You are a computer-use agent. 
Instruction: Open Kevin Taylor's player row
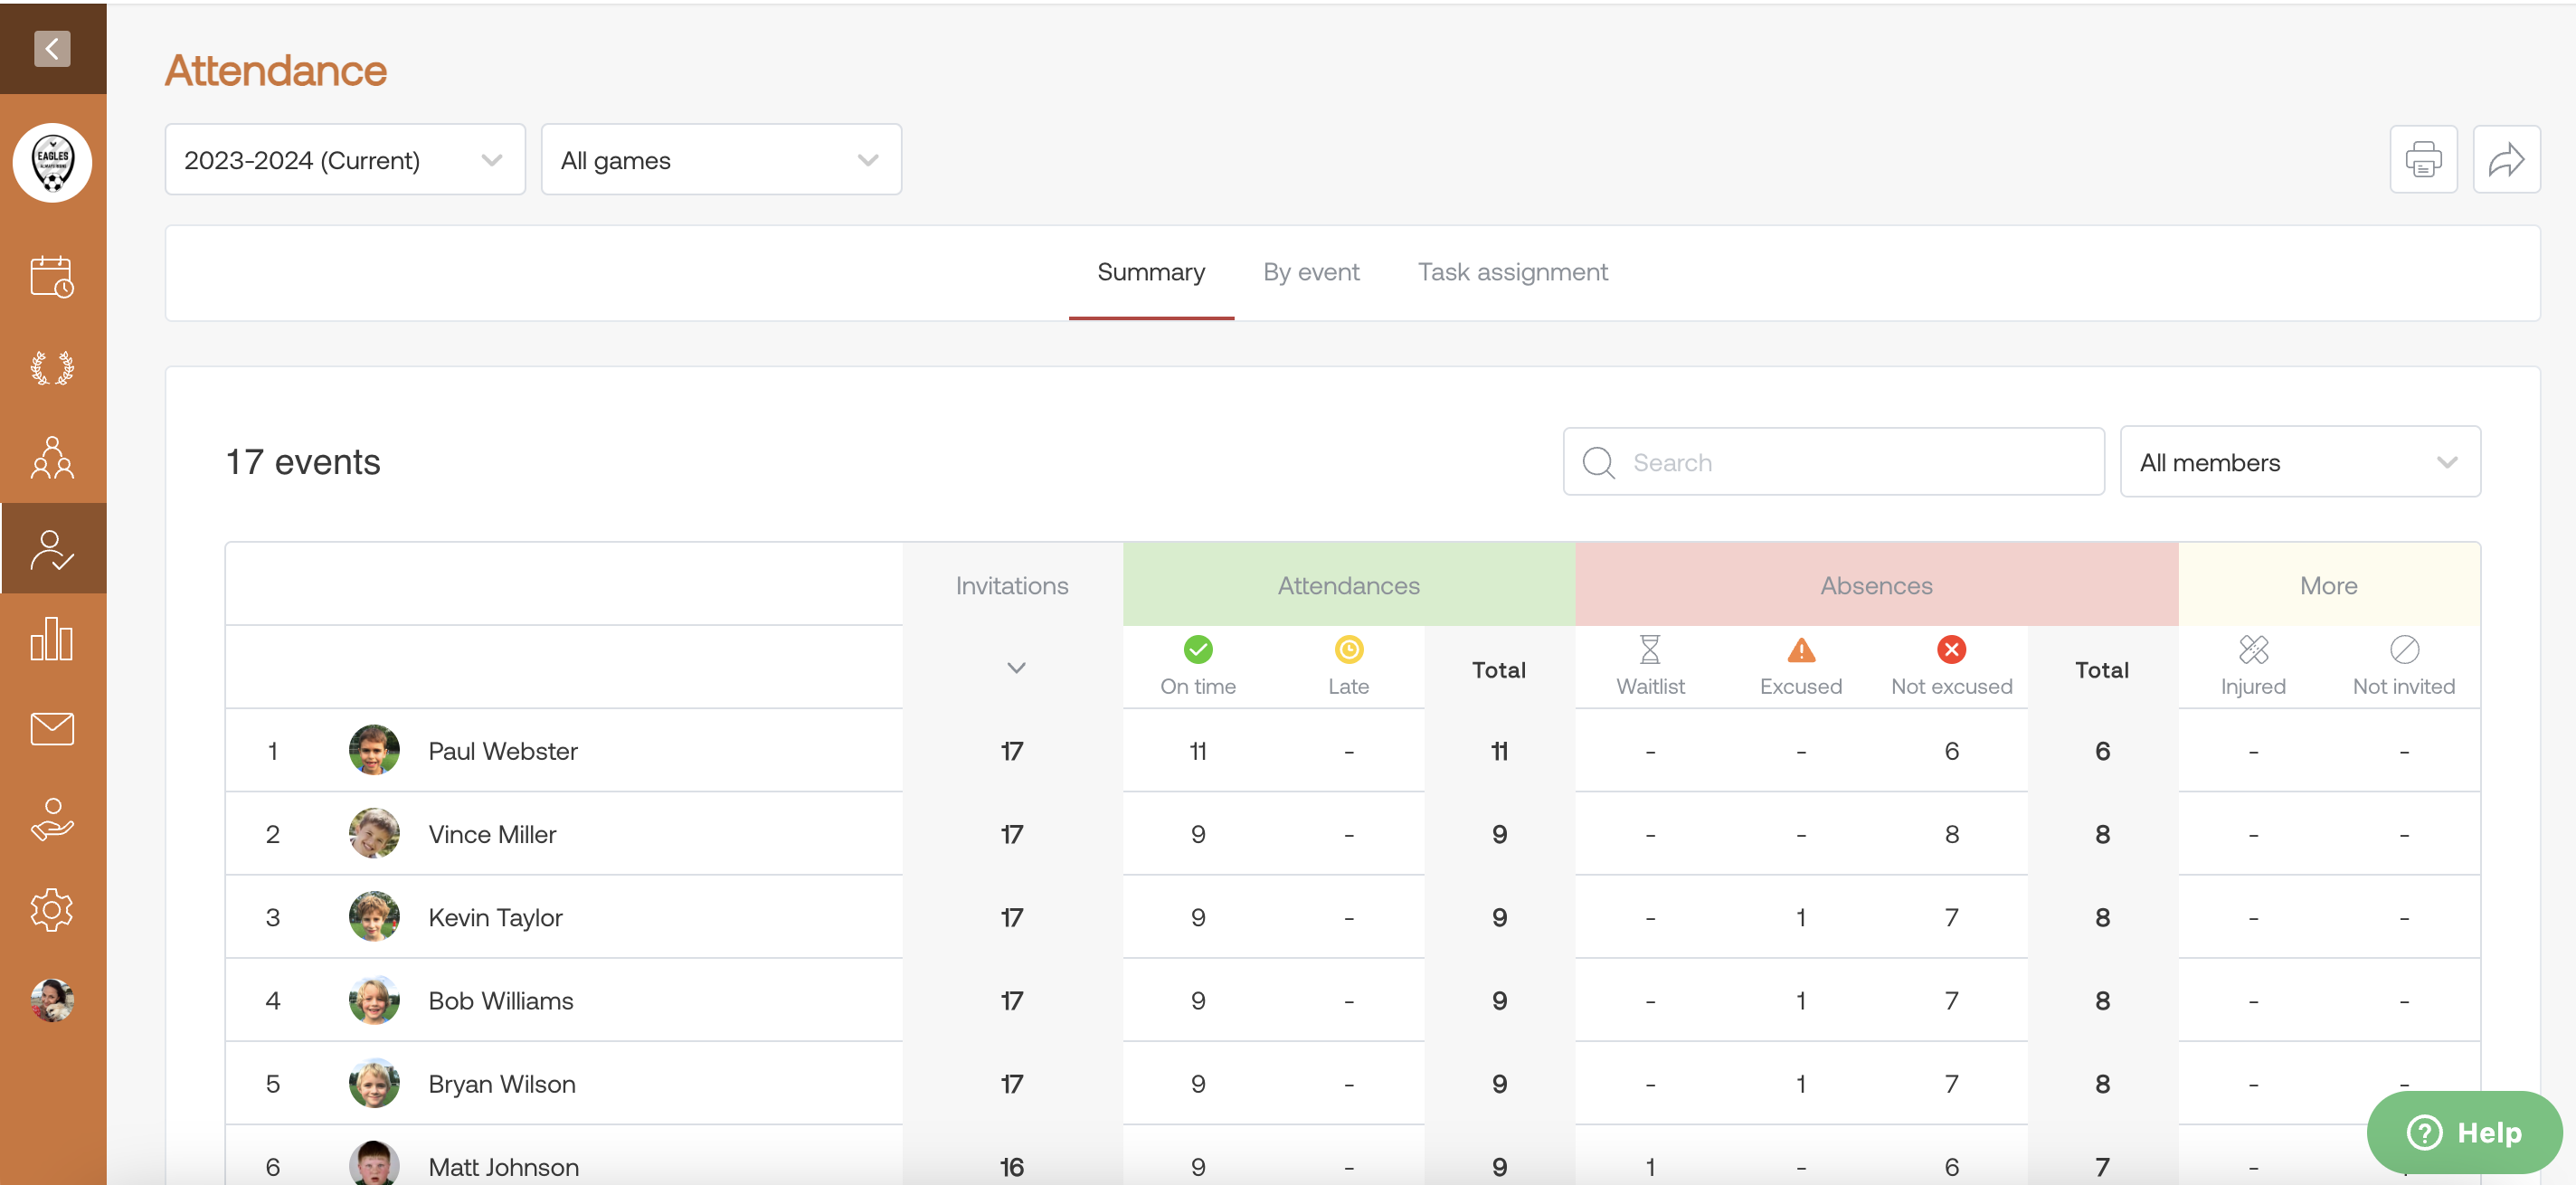1352,917
